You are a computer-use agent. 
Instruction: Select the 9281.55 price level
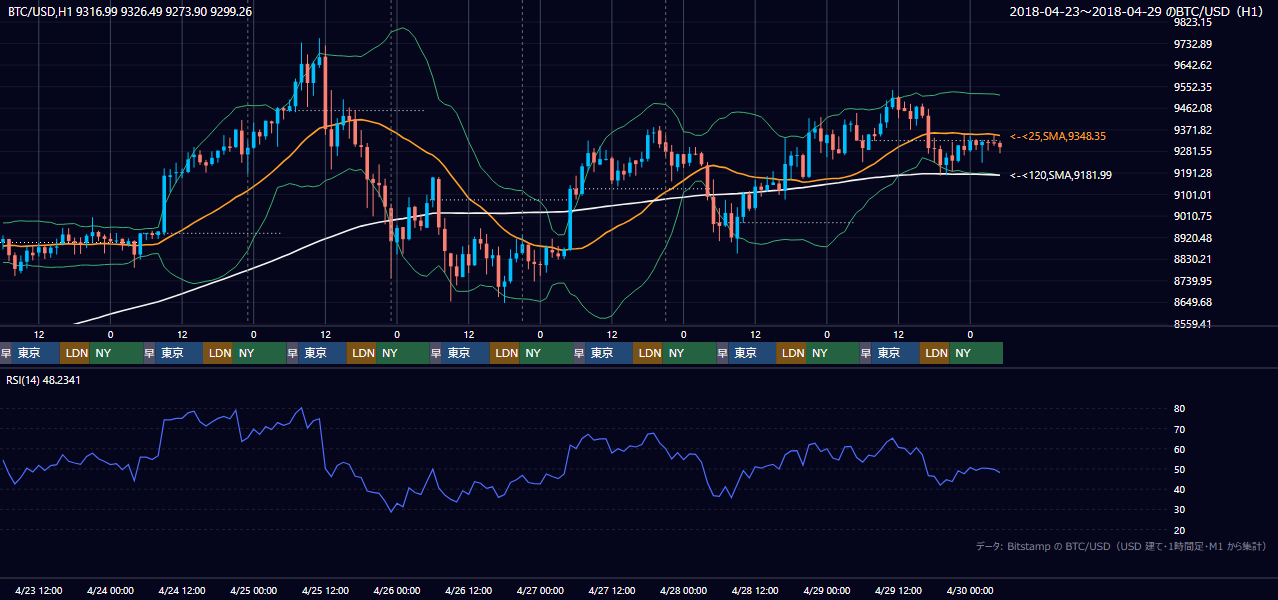click(x=1193, y=151)
